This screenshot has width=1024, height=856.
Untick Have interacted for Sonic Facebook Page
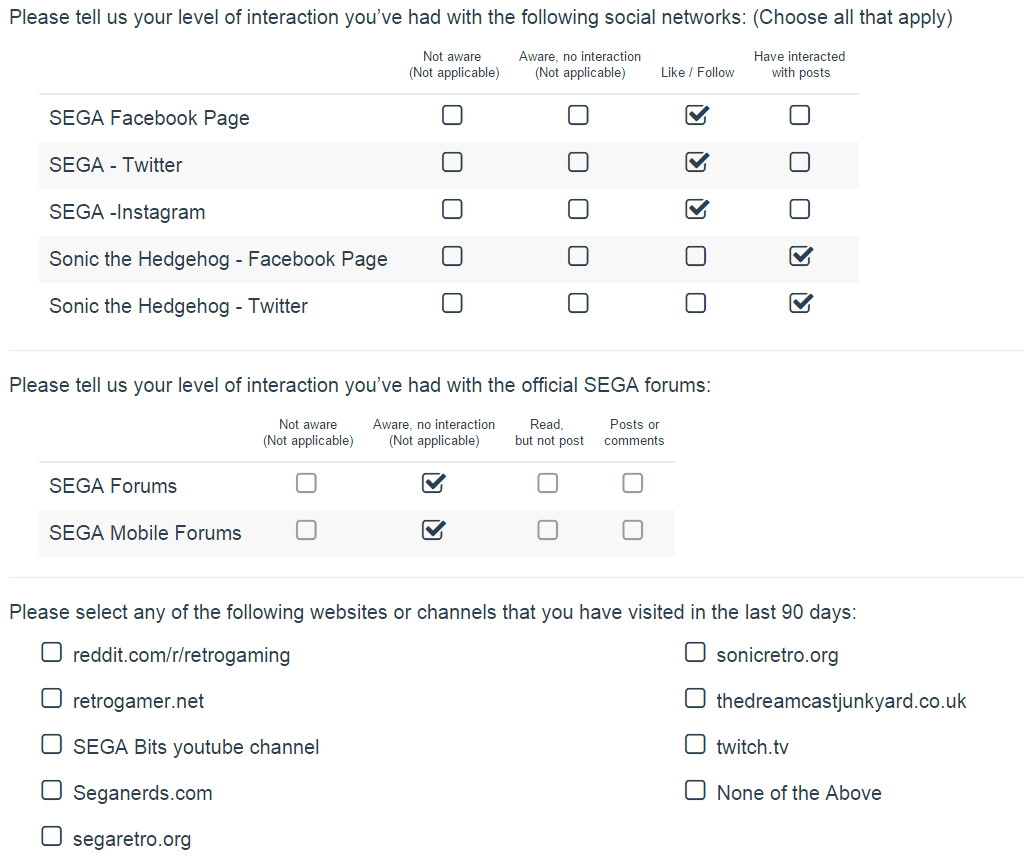[799, 257]
